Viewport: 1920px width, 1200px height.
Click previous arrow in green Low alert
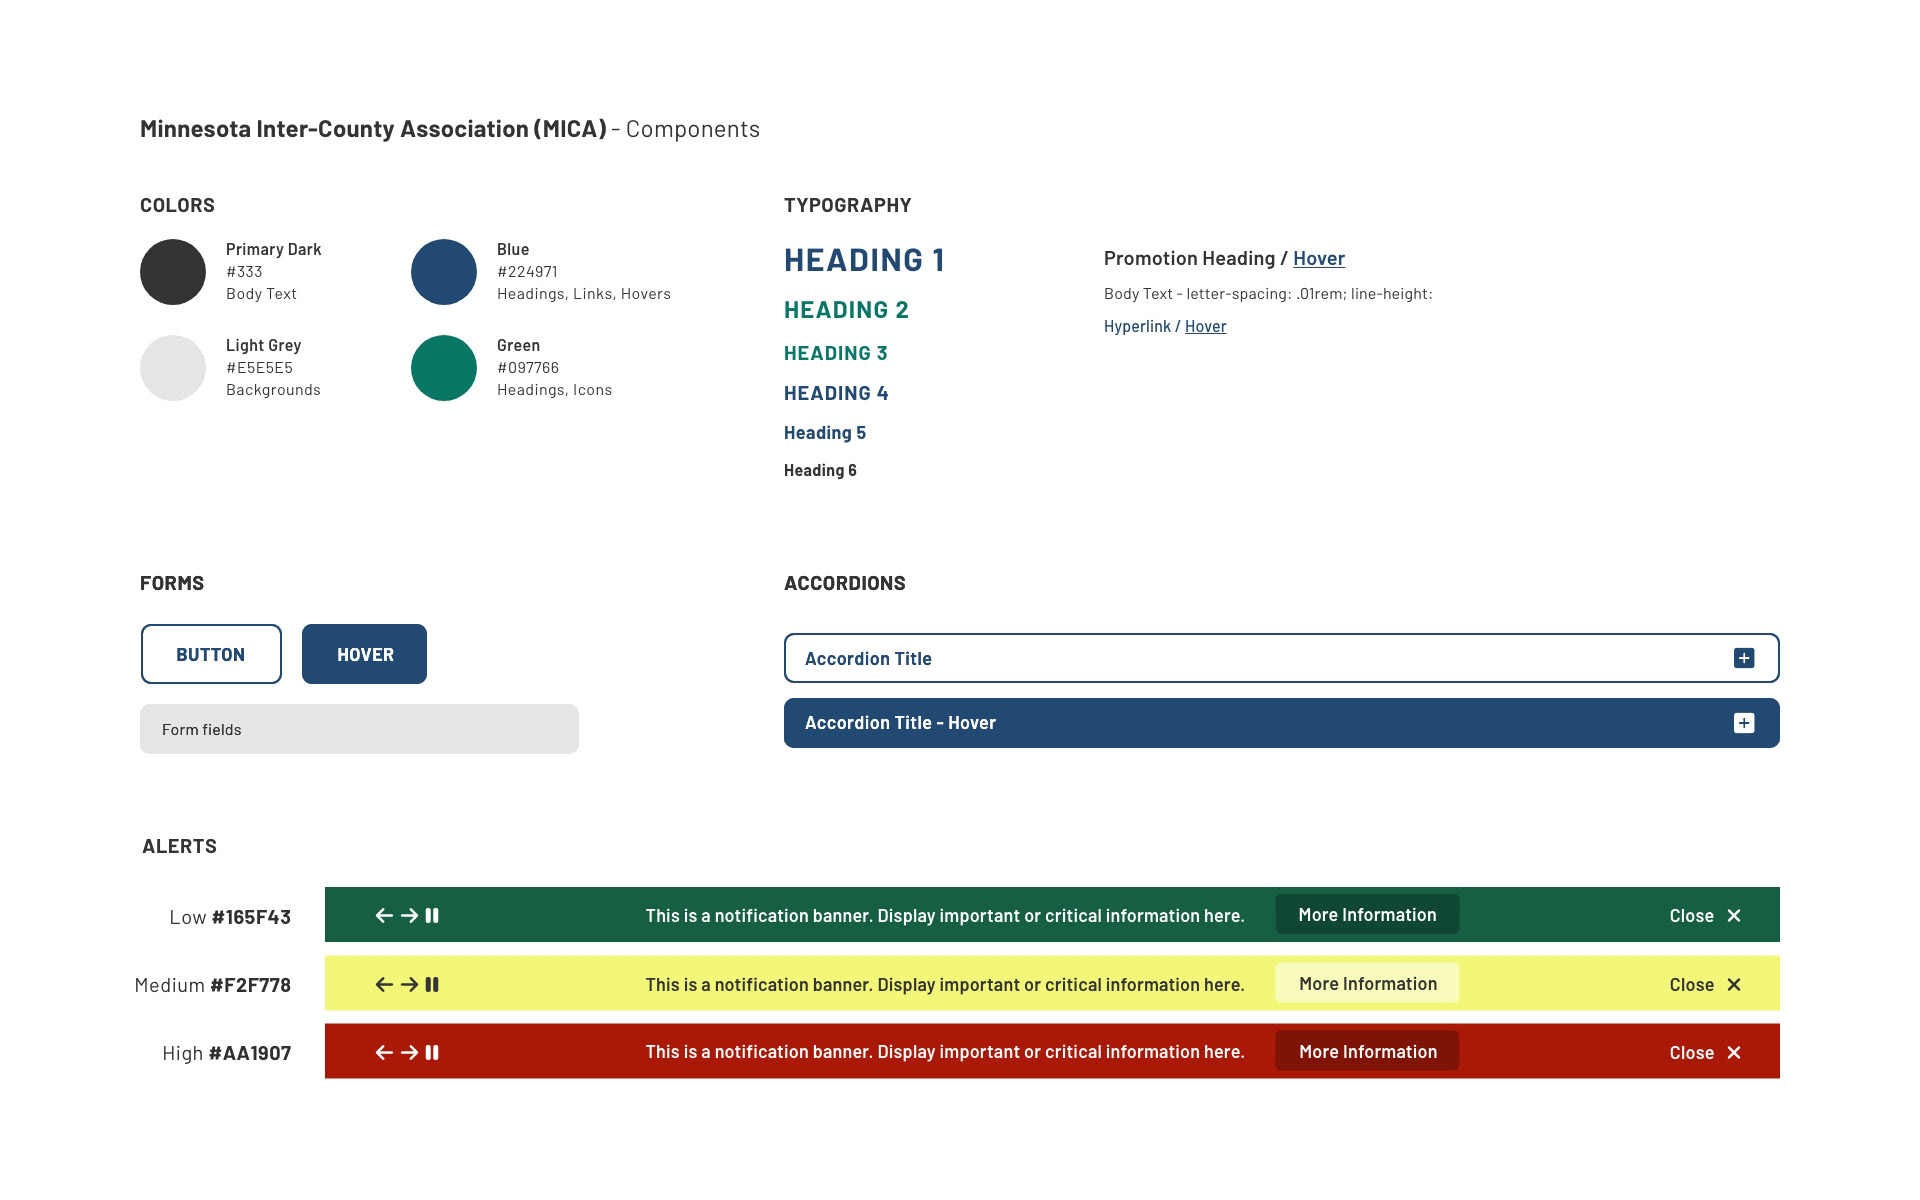(384, 916)
